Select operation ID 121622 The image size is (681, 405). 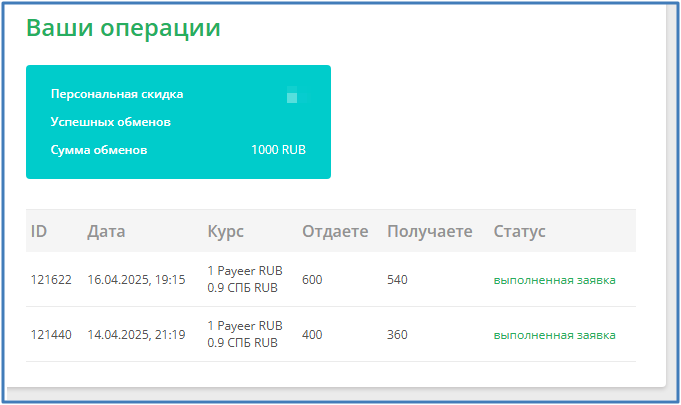pyautogui.click(x=51, y=280)
